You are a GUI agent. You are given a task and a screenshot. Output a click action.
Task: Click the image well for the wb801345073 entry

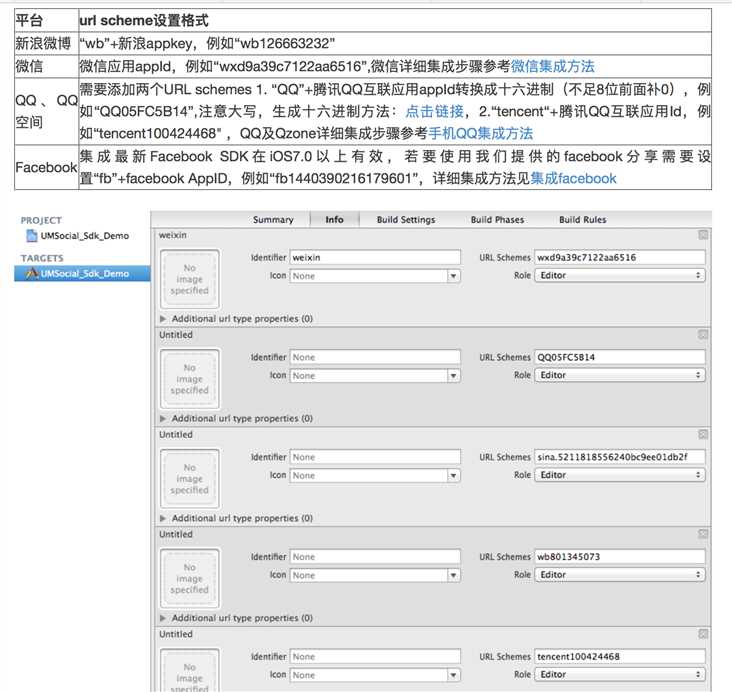(x=190, y=578)
